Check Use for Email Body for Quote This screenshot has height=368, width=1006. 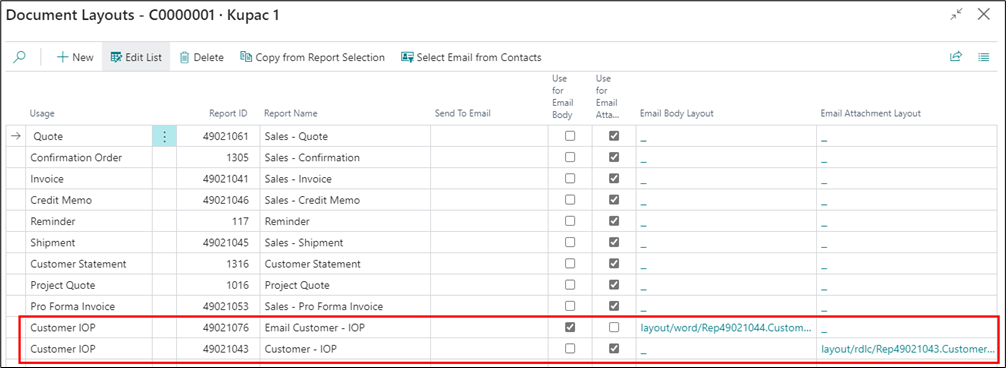(x=570, y=136)
